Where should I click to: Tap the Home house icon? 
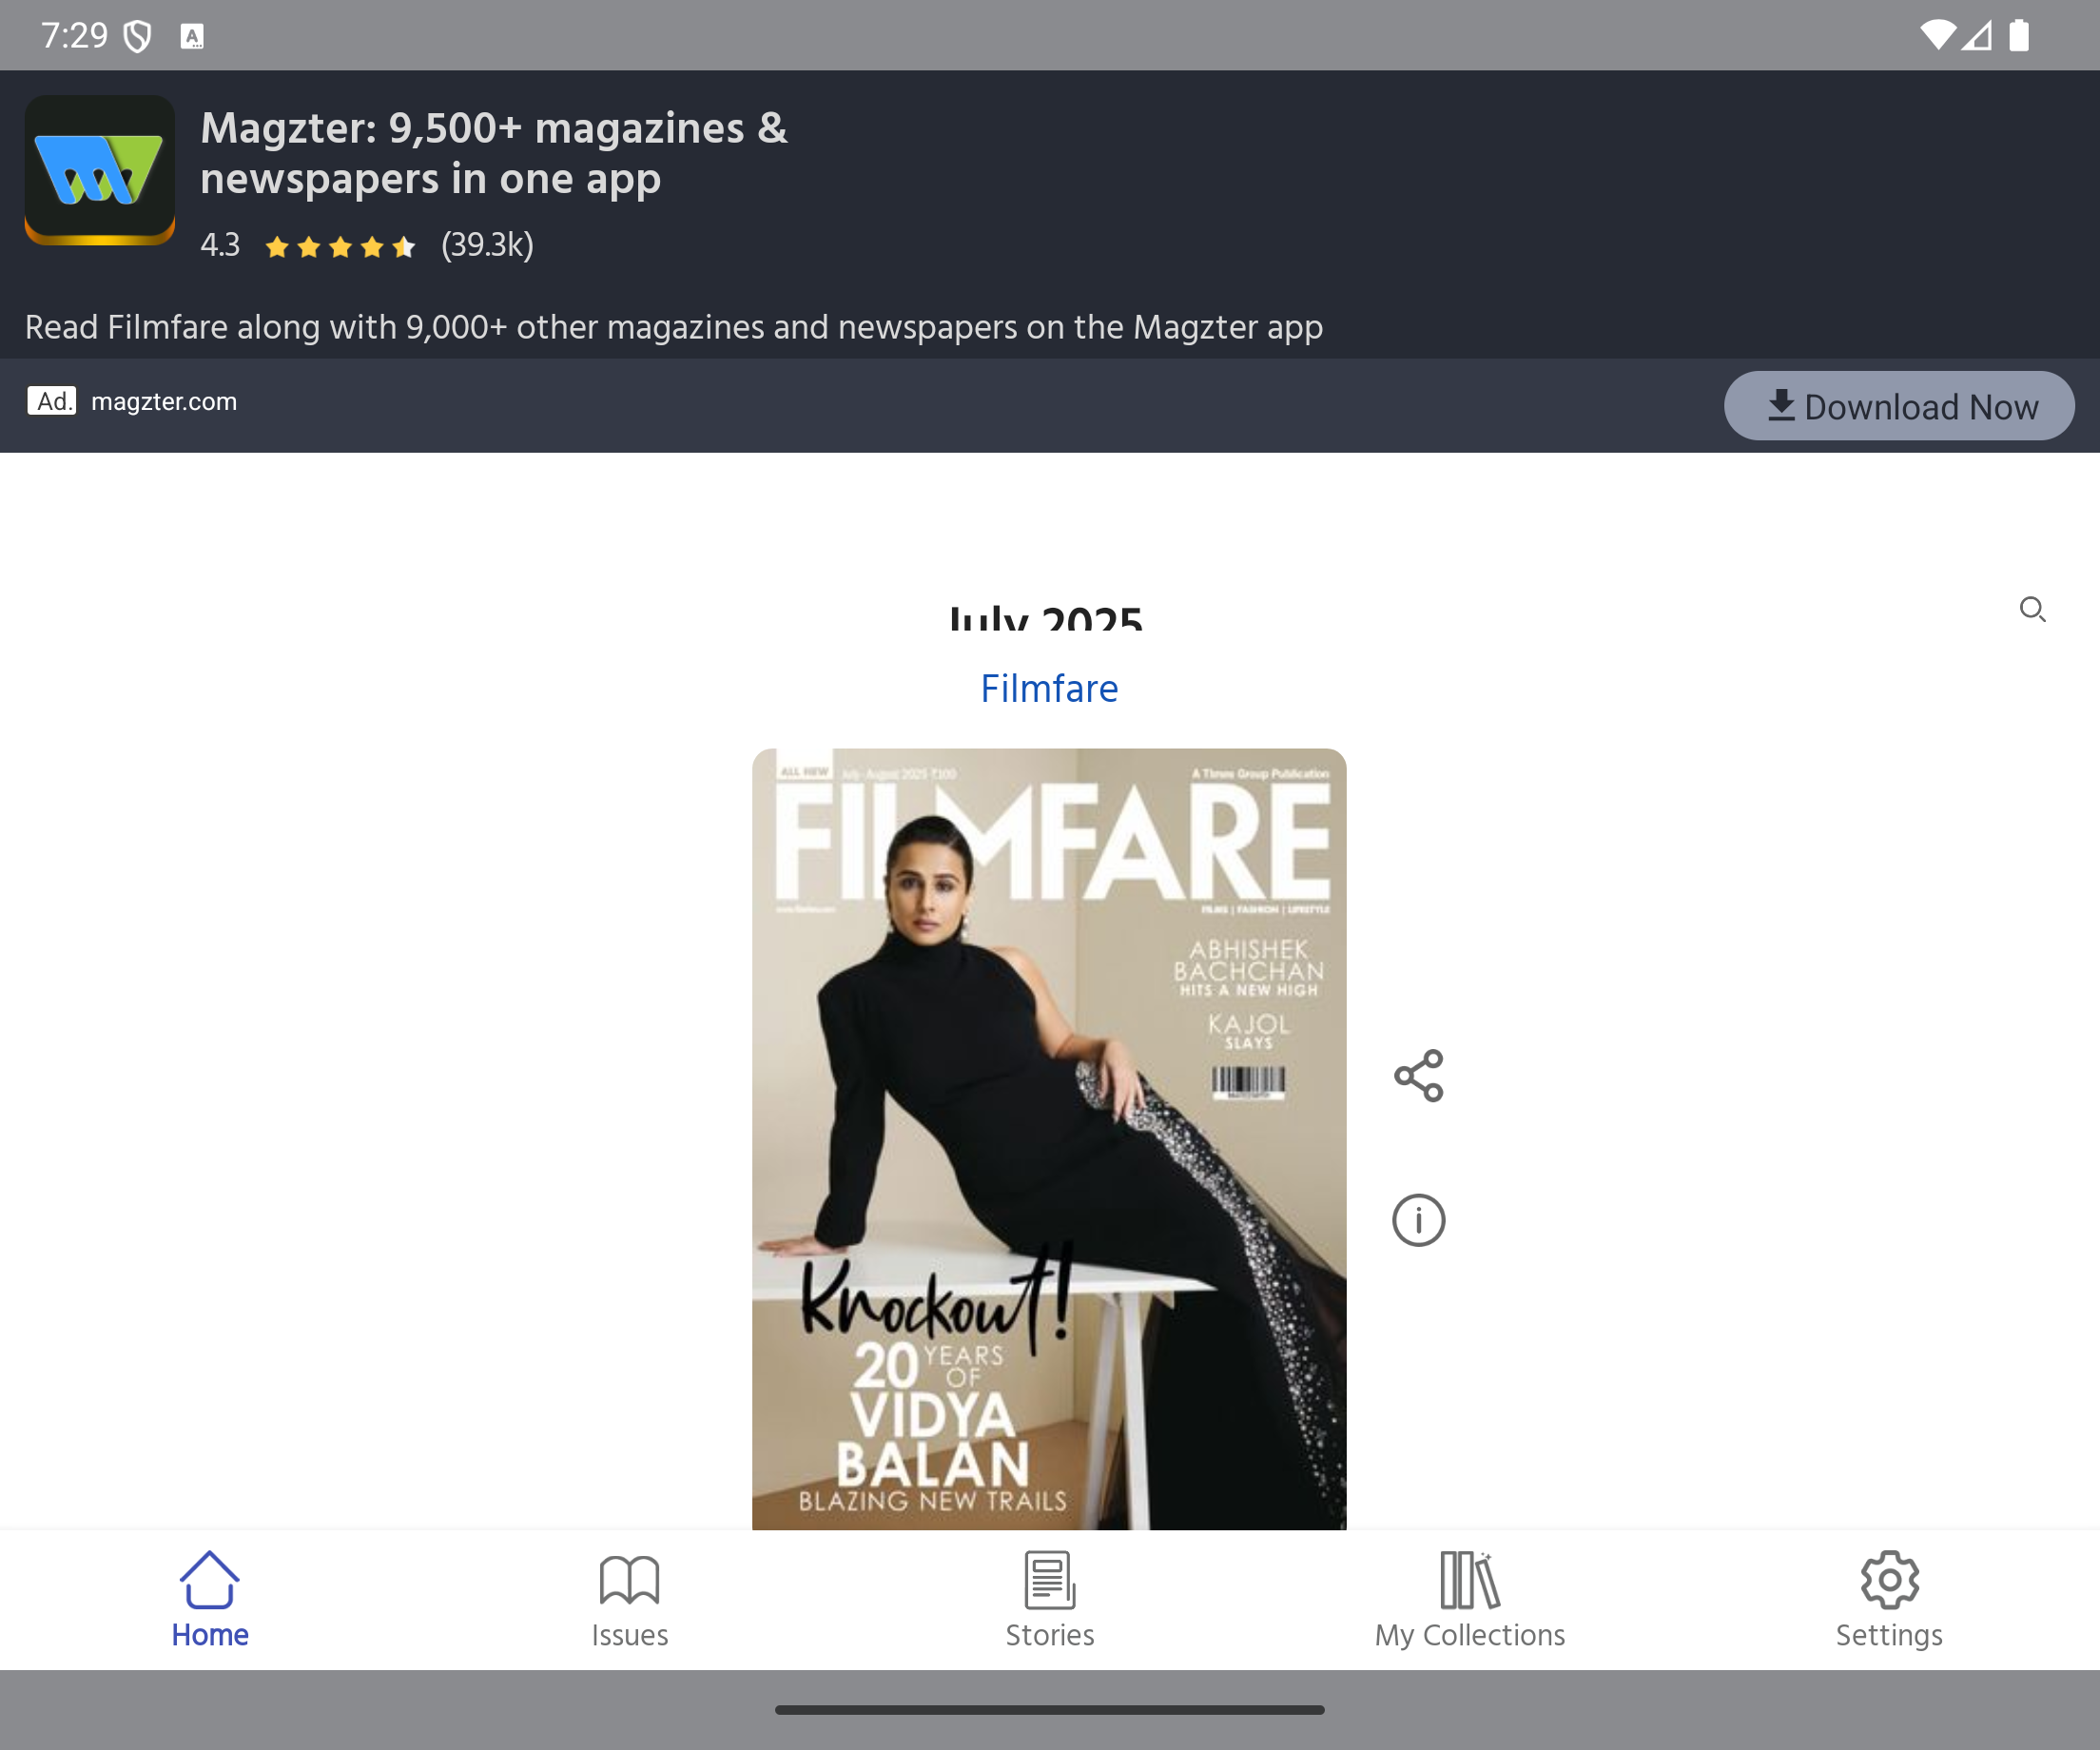point(209,1580)
